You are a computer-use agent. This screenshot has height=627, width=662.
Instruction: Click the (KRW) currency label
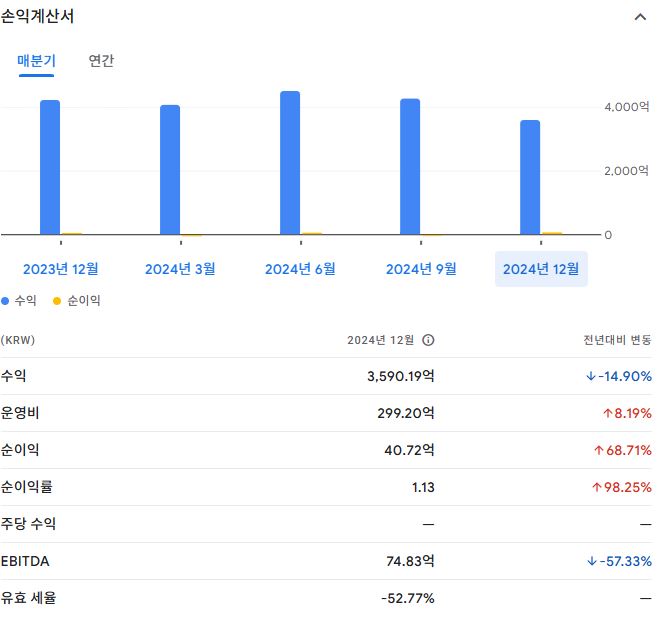click(x=18, y=340)
